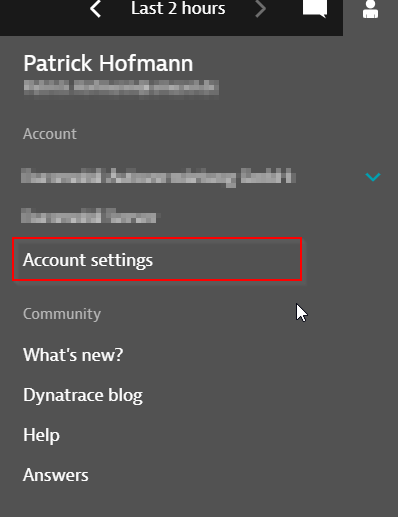Click the blurred email under the user name
The width and height of the screenshot is (398, 517).
point(121,87)
